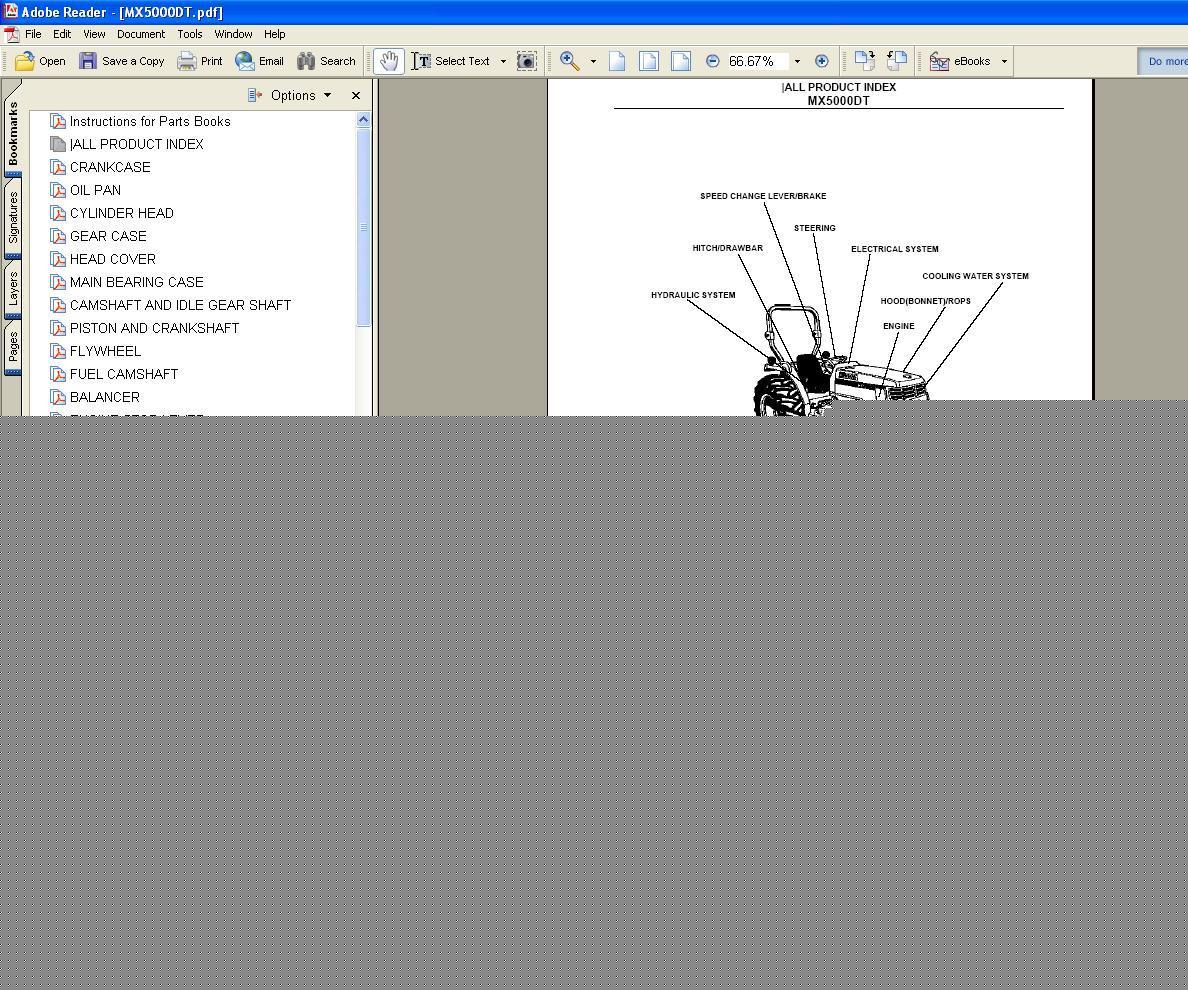Open the bookmarks Options menu
The width and height of the screenshot is (1188, 990).
pyautogui.click(x=291, y=95)
